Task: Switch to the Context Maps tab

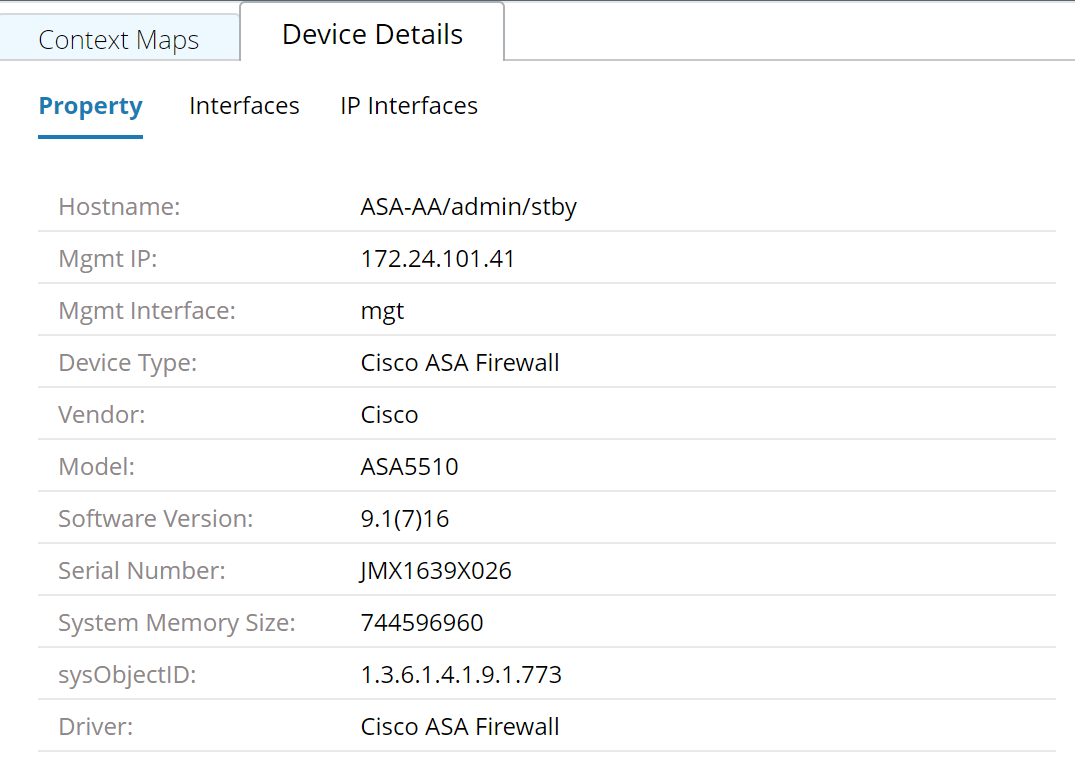Action: 118,39
